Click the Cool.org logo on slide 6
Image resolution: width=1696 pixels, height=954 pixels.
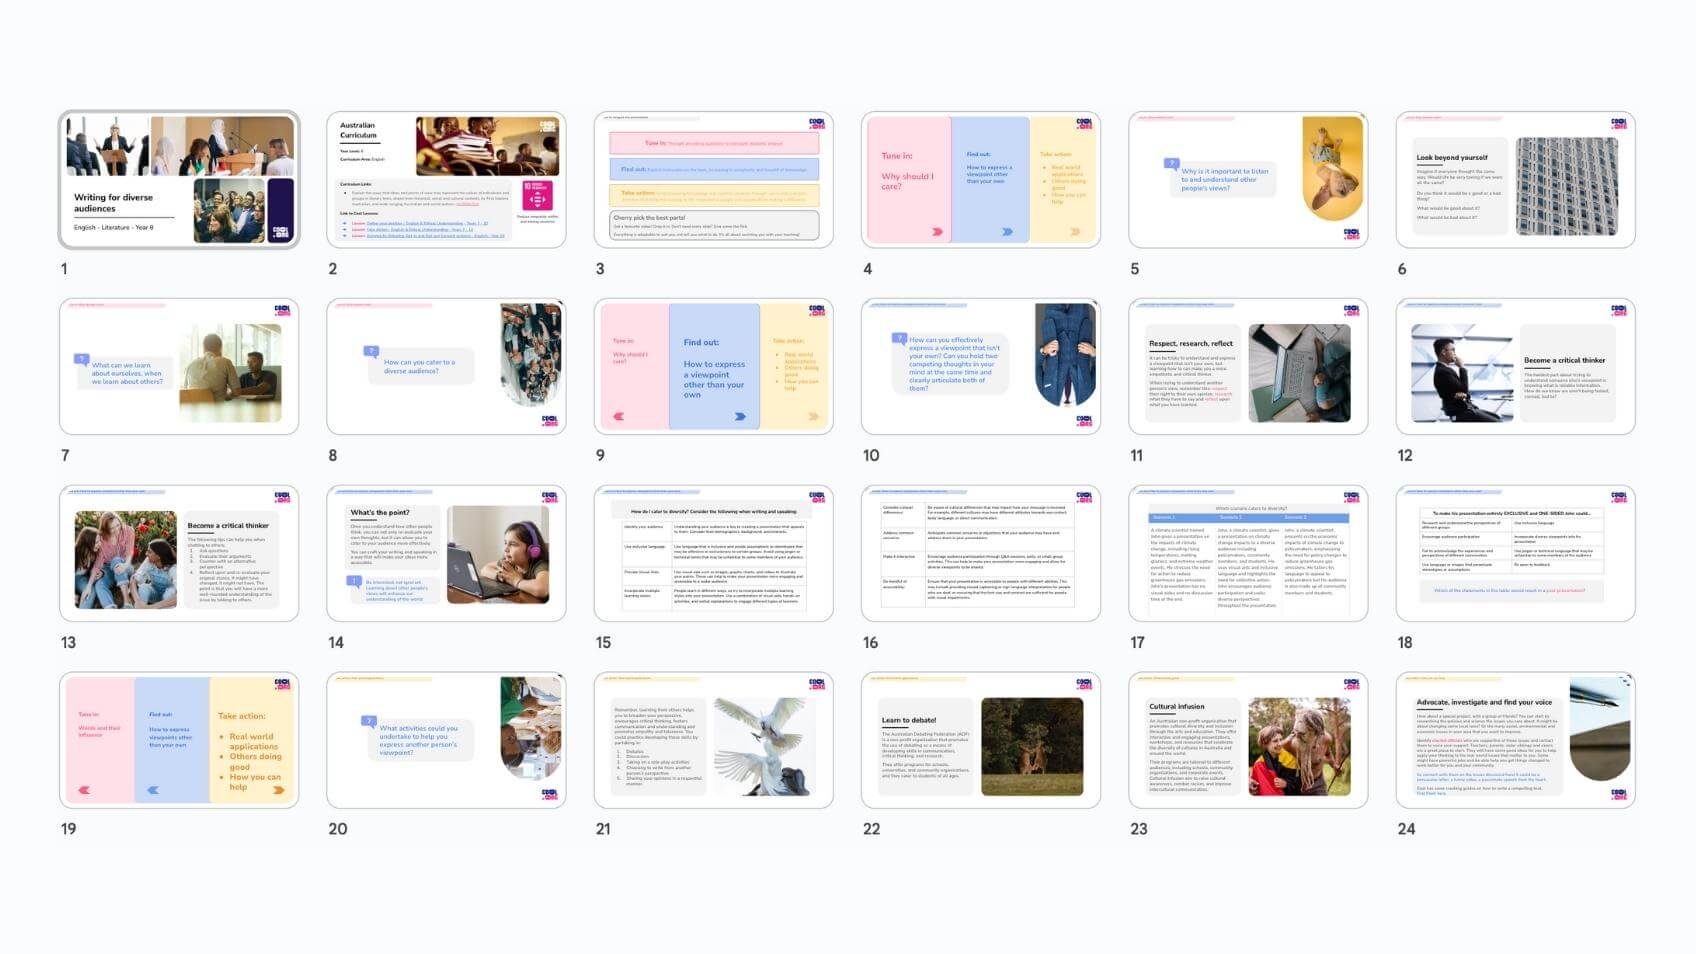click(1618, 123)
